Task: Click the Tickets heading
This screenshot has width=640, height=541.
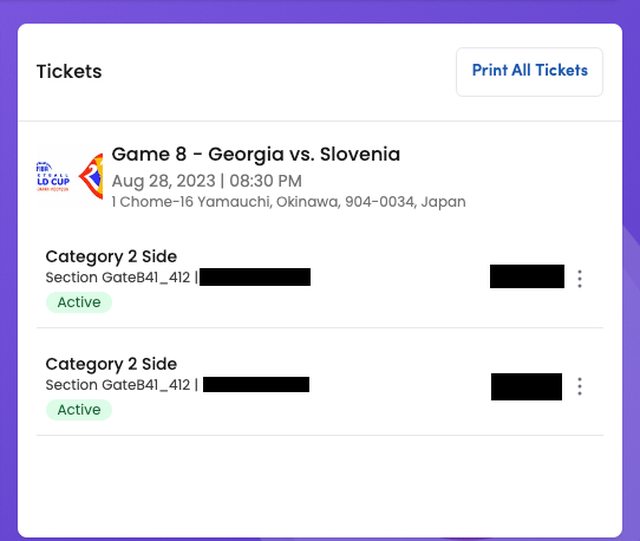Action: click(x=69, y=72)
